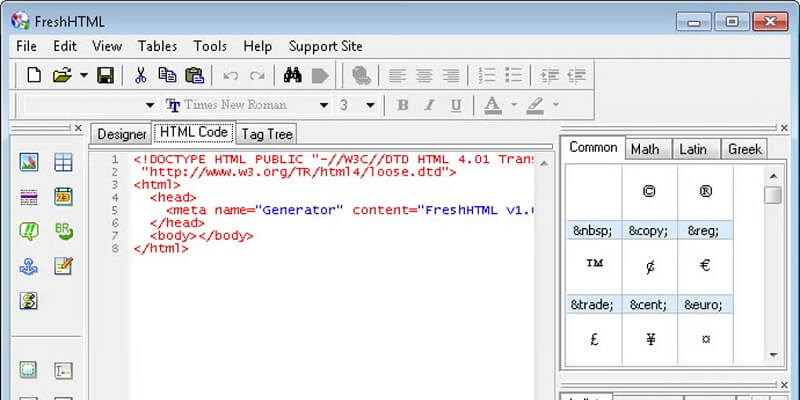The image size is (800, 400).
Task: Apply the highlight color marker
Action: (535, 106)
